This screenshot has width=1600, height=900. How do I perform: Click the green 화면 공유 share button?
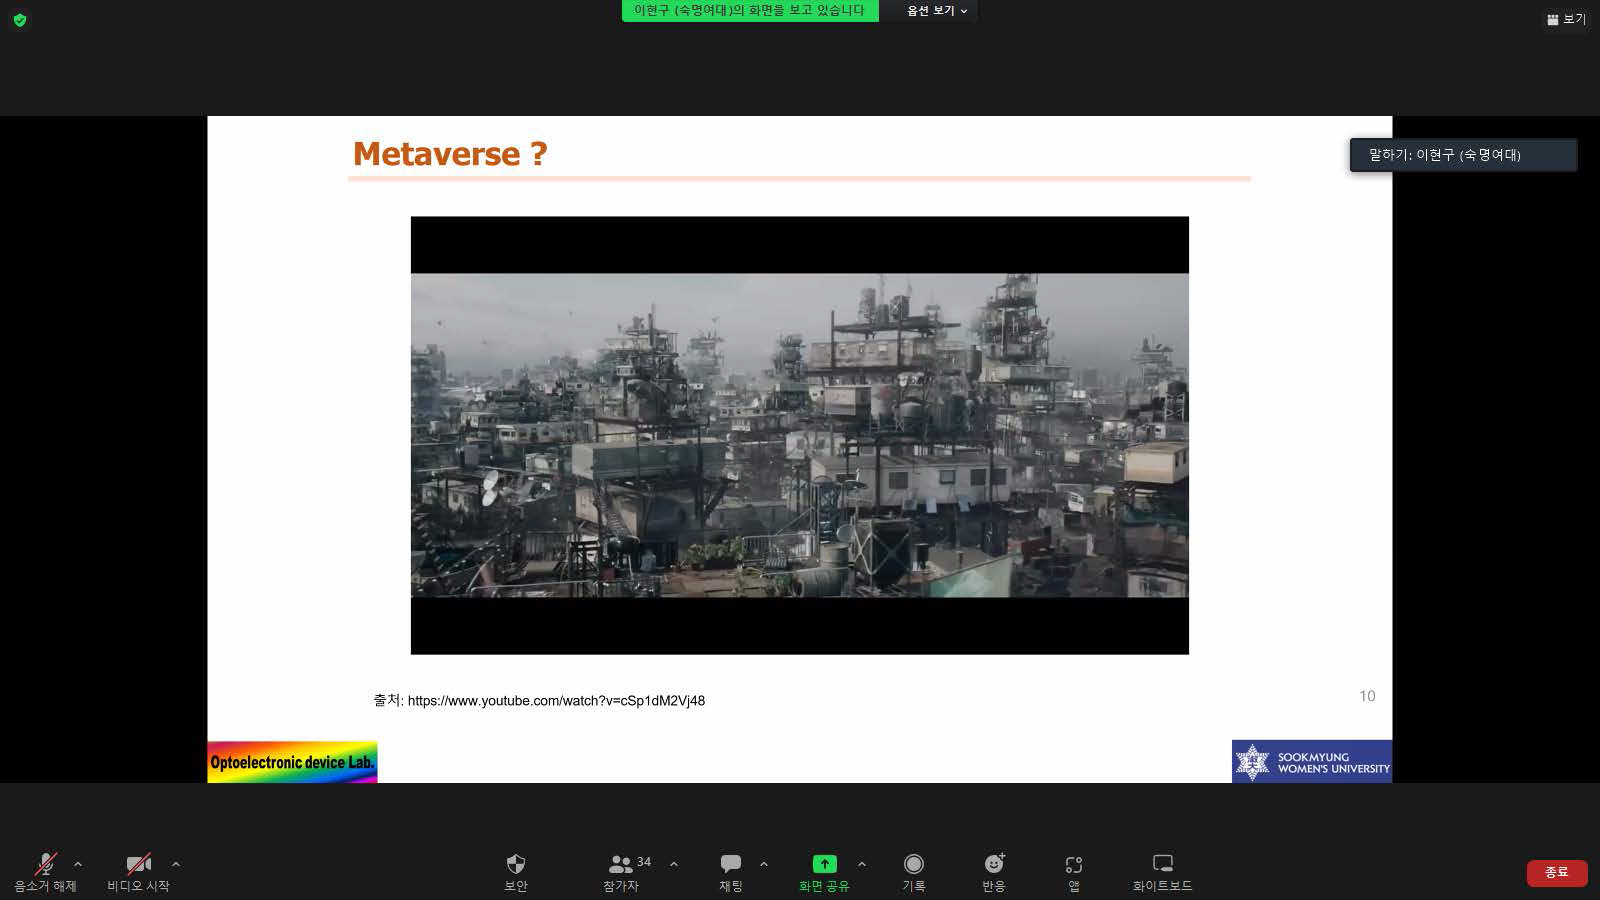824,872
